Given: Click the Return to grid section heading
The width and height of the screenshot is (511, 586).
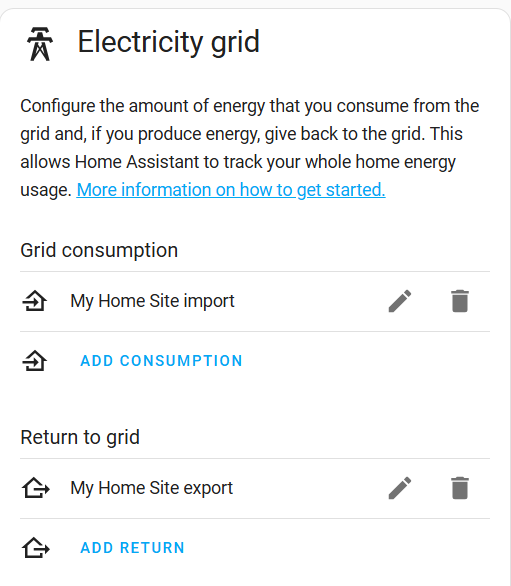Looking at the screenshot, I should coord(80,437).
